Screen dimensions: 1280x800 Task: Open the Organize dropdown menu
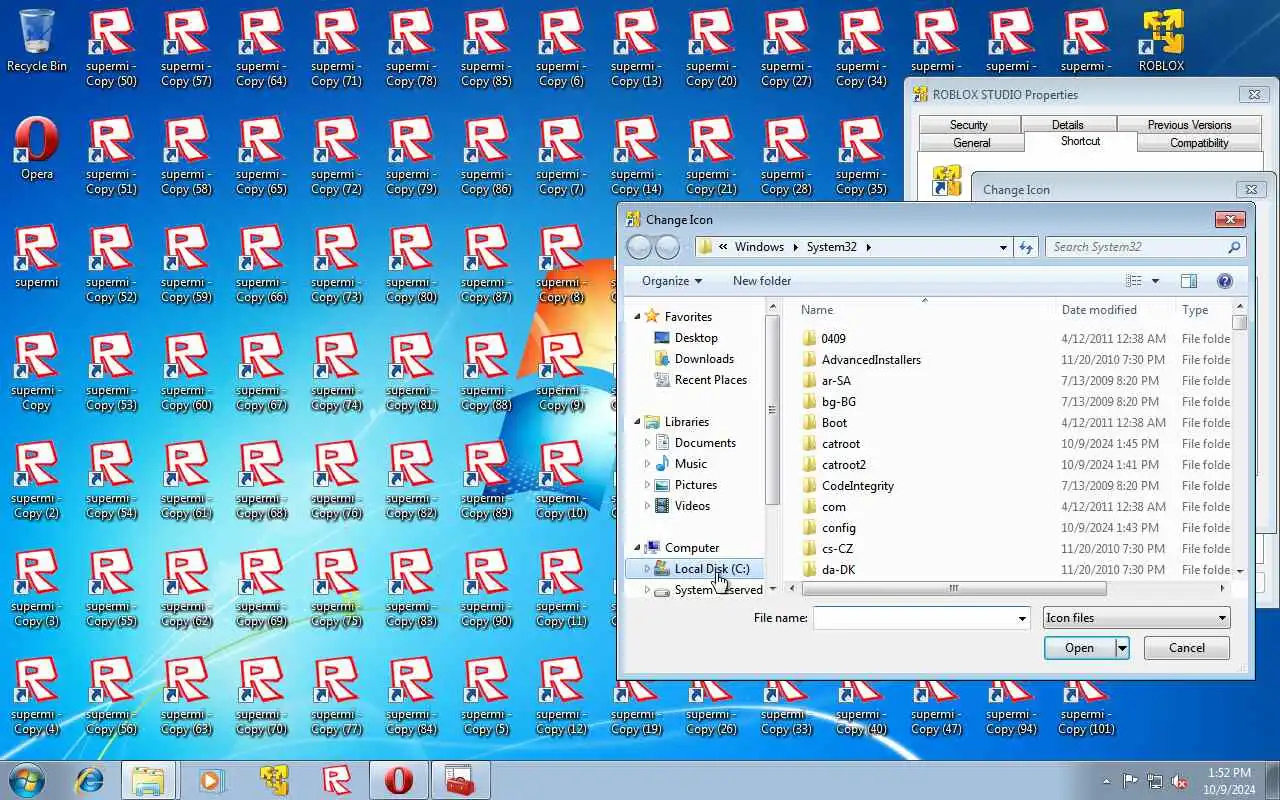pyautogui.click(x=672, y=281)
